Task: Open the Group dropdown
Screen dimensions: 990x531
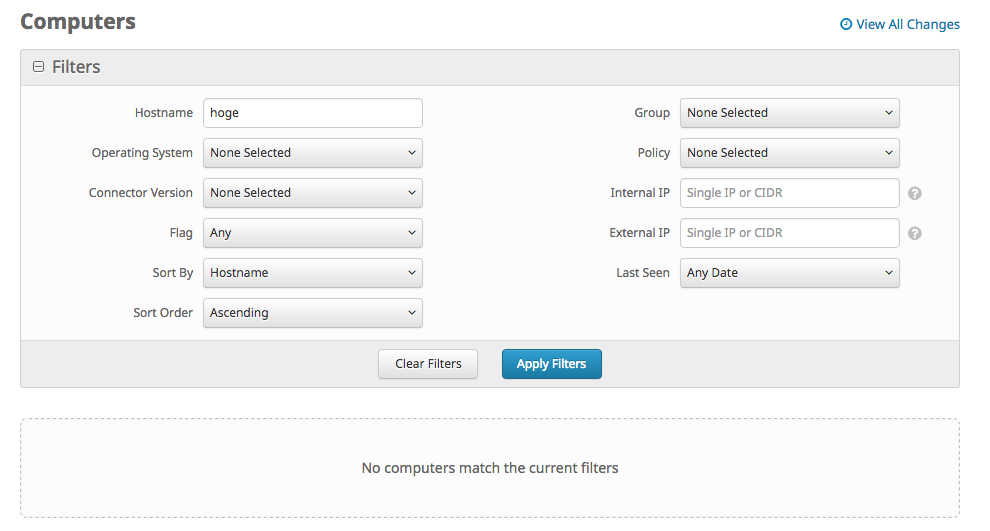Action: click(789, 113)
